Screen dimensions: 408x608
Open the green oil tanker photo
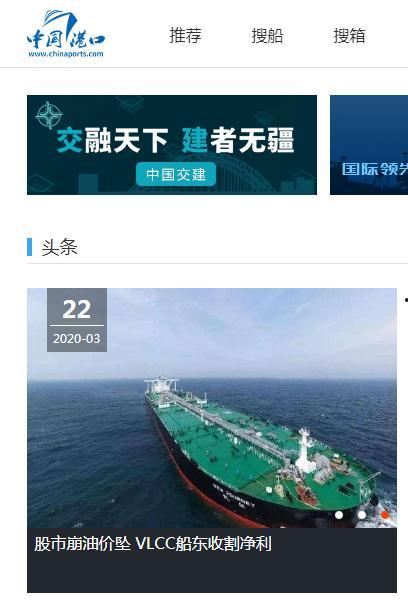212,408
